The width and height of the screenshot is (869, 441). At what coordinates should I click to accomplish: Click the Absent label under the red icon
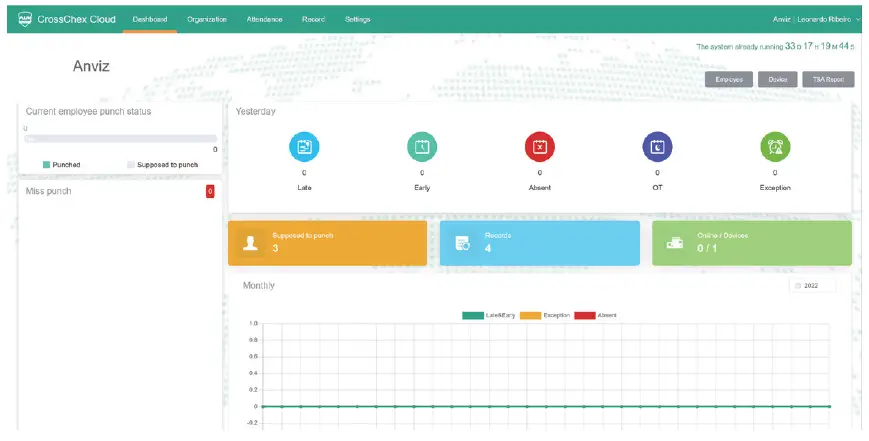click(540, 188)
